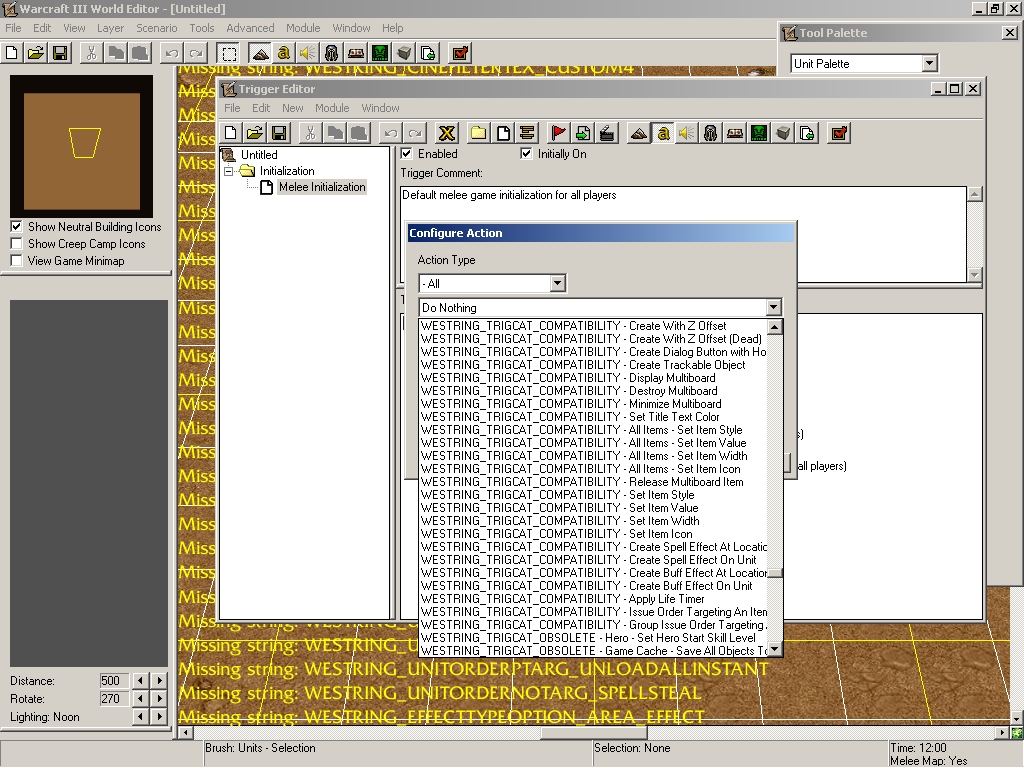
Task: Open Variables editor in Trigger Editor toolbar
Action: [447, 133]
